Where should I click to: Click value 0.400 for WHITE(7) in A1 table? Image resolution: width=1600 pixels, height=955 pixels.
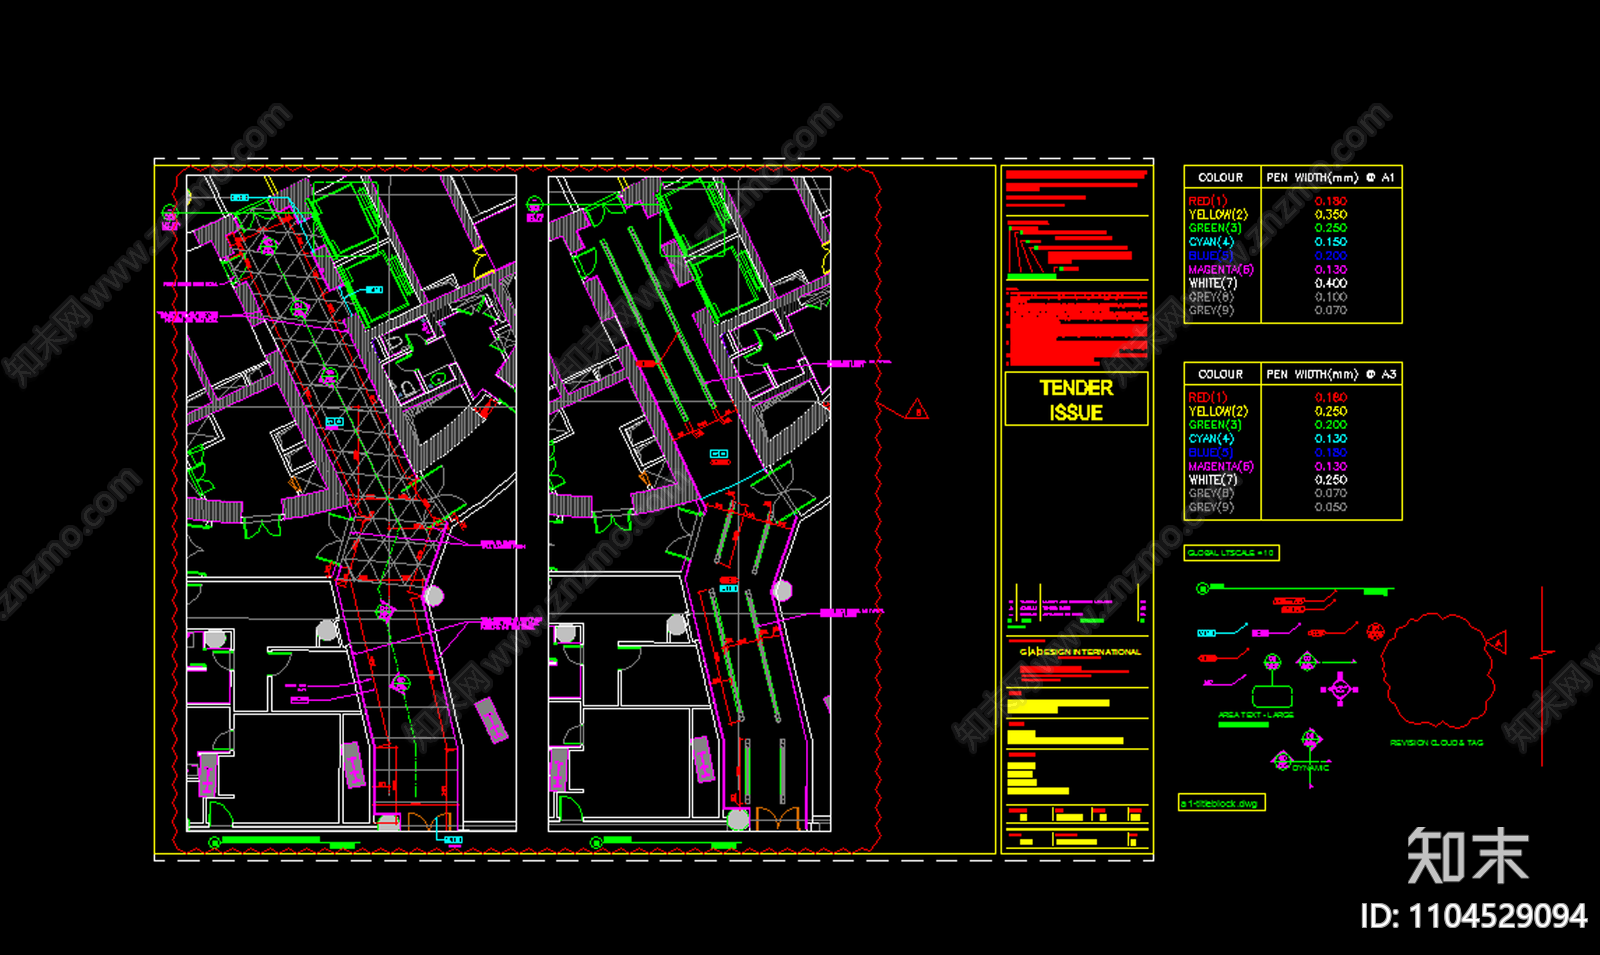pyautogui.click(x=1331, y=283)
